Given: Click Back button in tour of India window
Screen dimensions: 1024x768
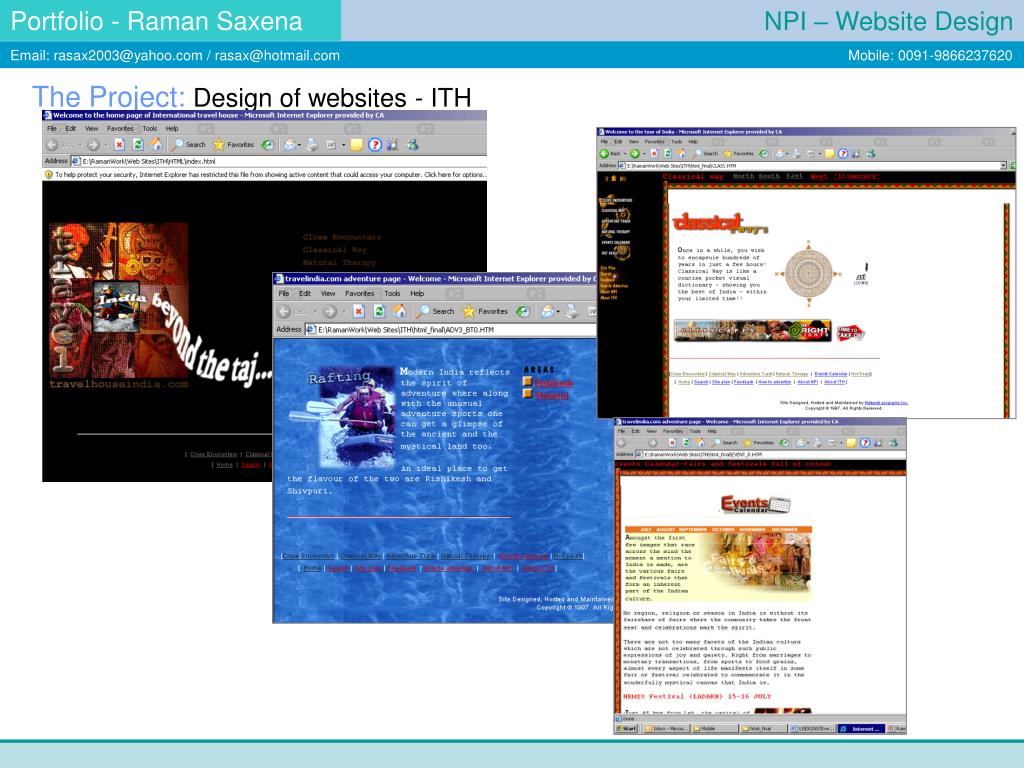Looking at the screenshot, I should (611, 153).
